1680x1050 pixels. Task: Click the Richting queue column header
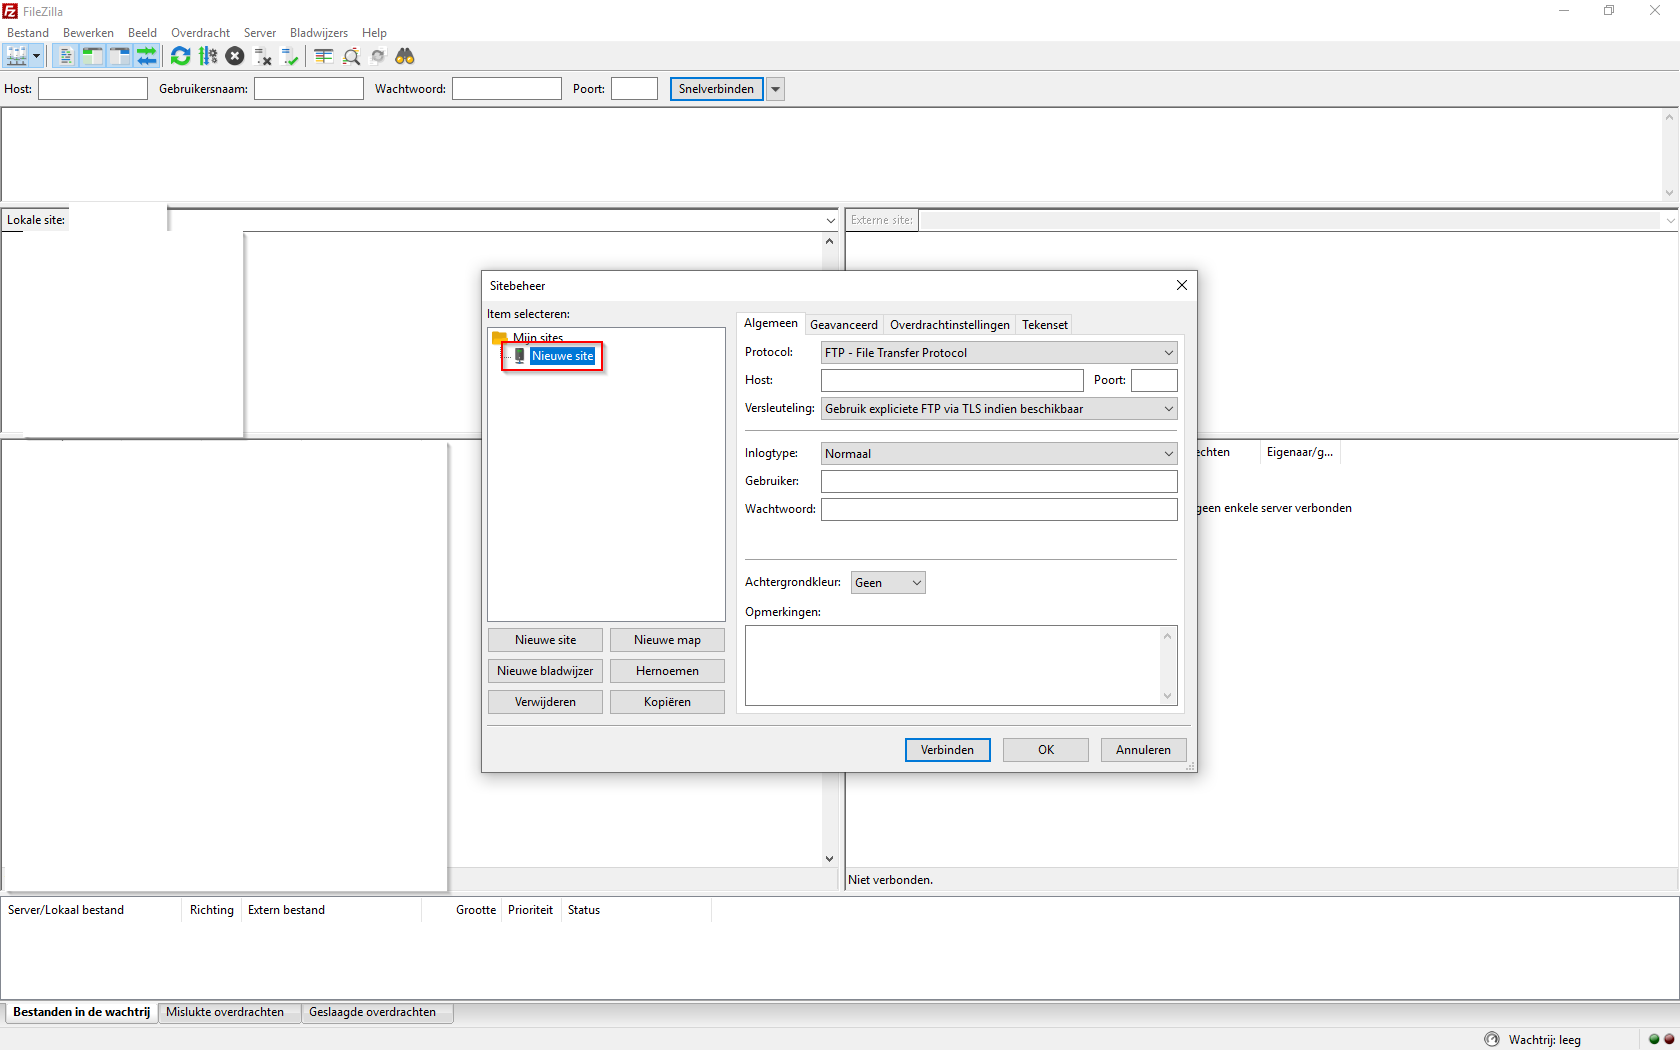pyautogui.click(x=211, y=910)
